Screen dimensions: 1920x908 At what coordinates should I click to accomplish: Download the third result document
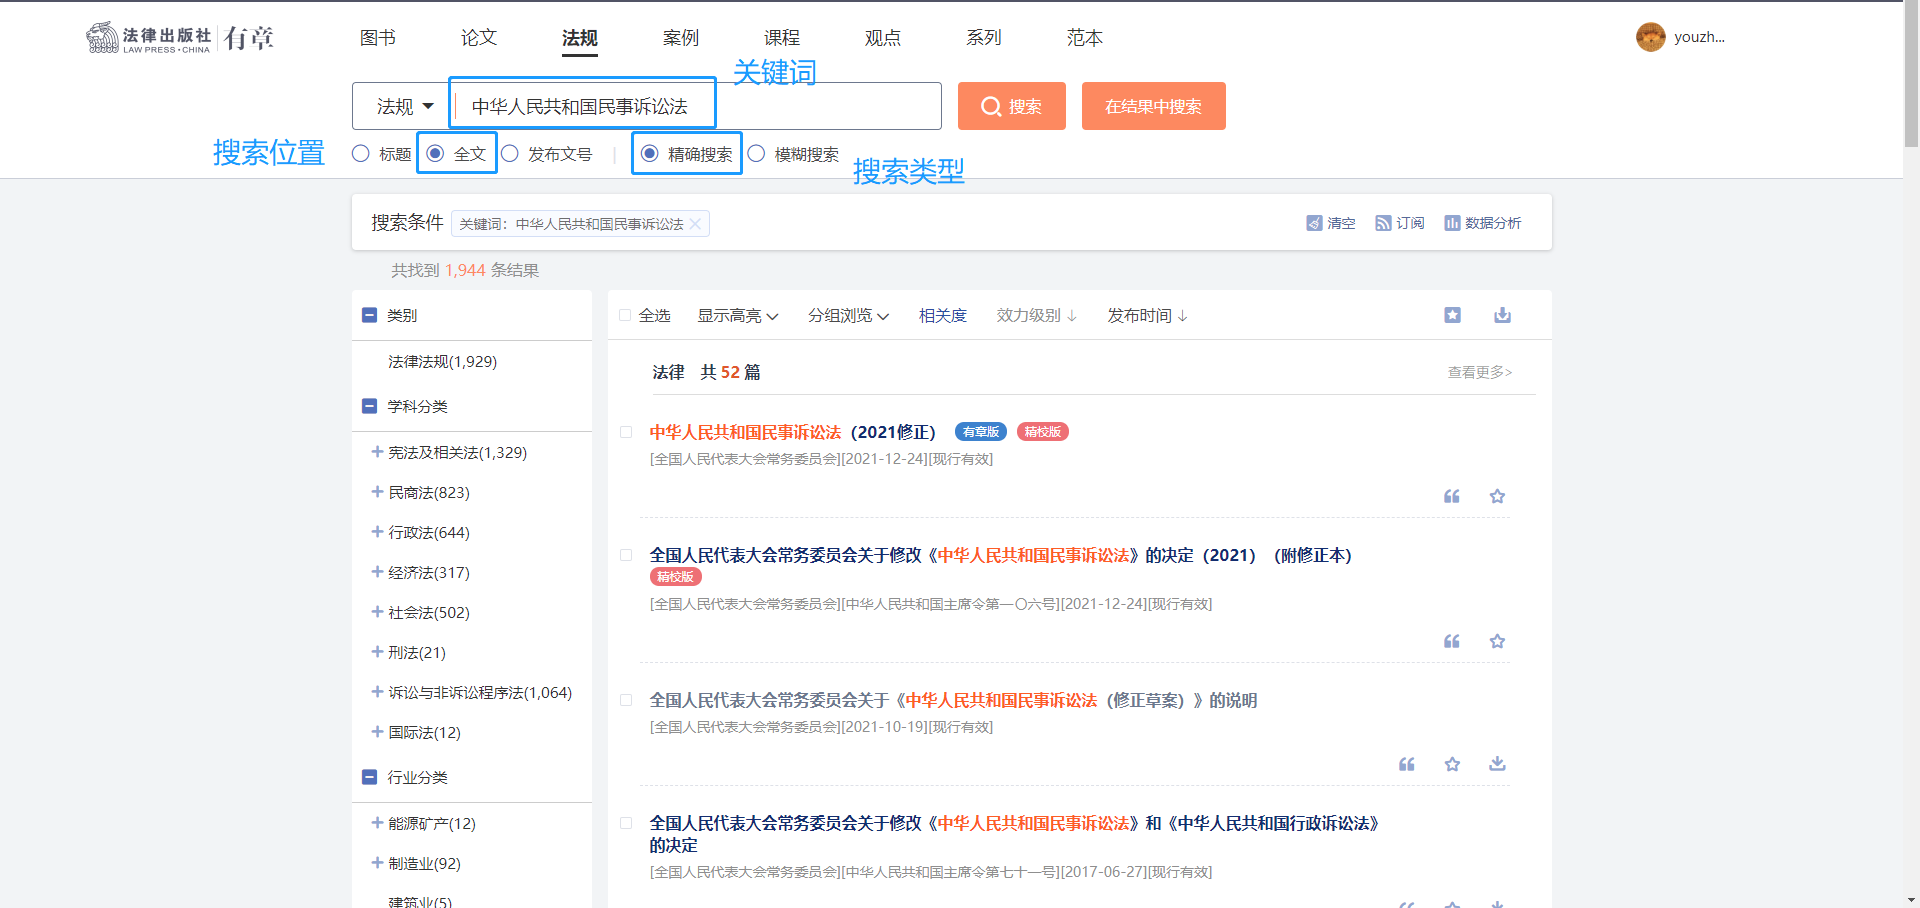click(1497, 764)
